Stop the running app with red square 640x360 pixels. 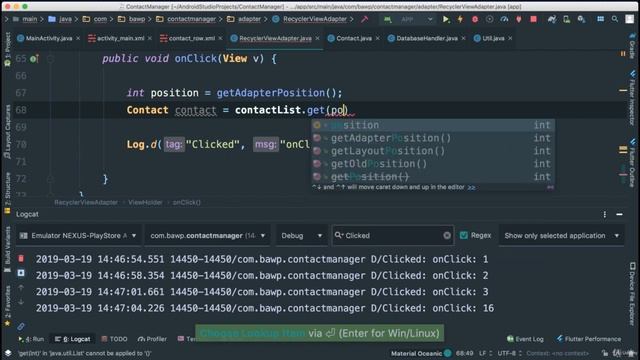[x=533, y=19]
